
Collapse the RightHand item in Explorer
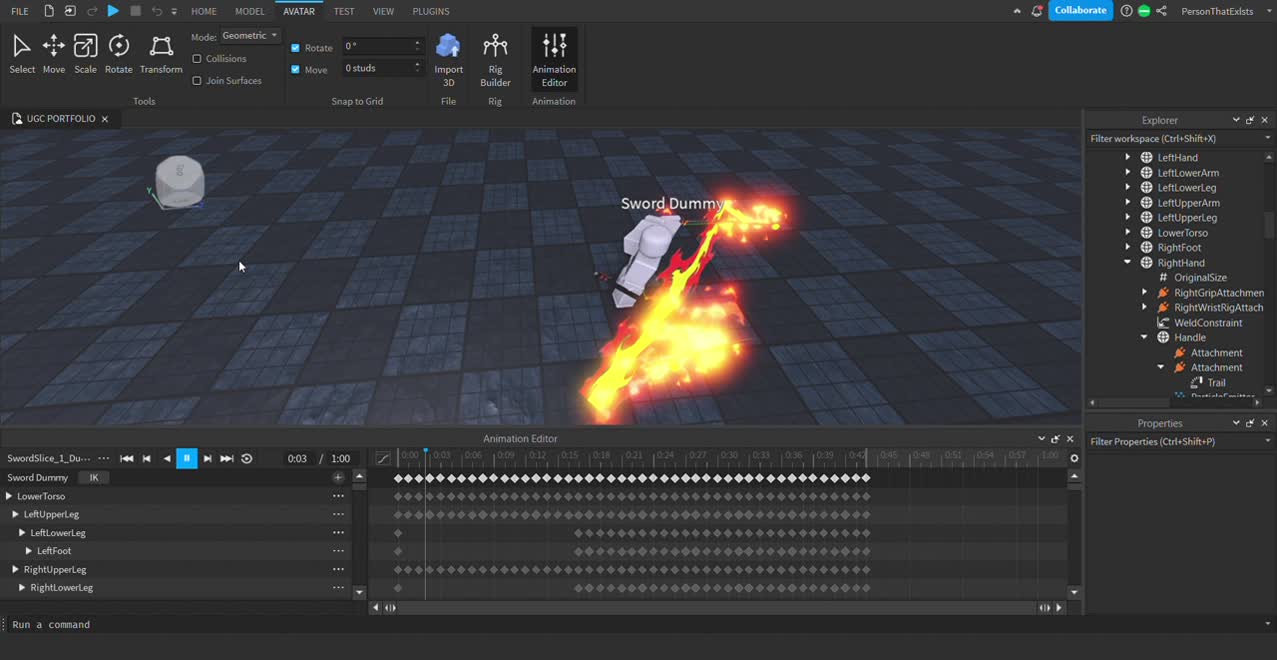coord(1127,262)
